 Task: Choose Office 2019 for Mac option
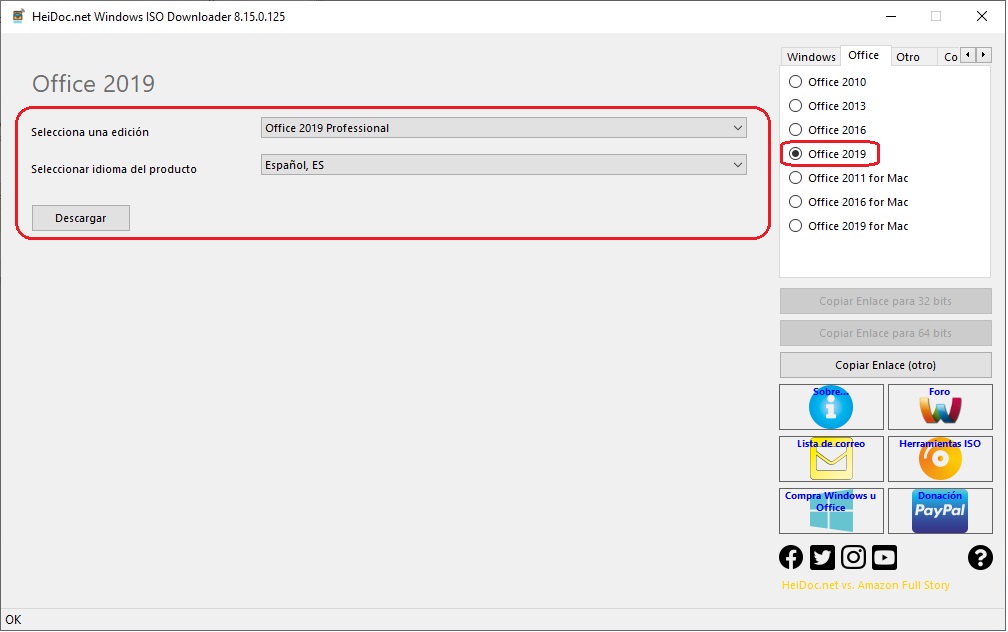tap(796, 226)
